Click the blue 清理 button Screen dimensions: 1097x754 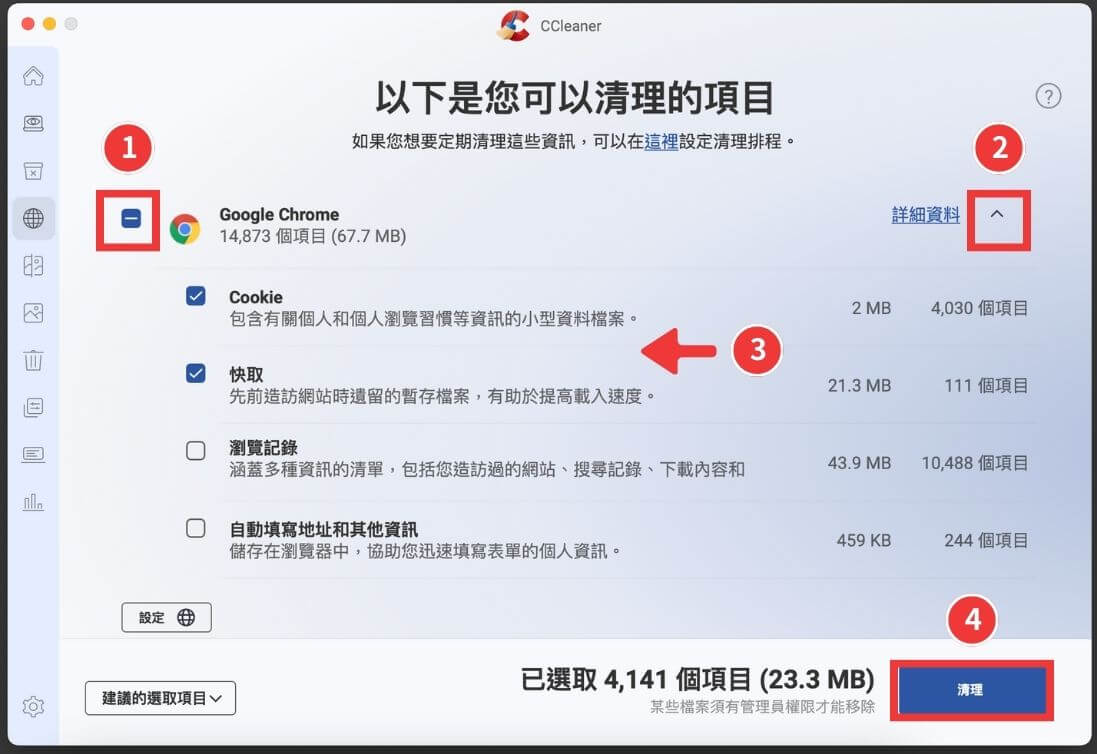[x=972, y=690]
